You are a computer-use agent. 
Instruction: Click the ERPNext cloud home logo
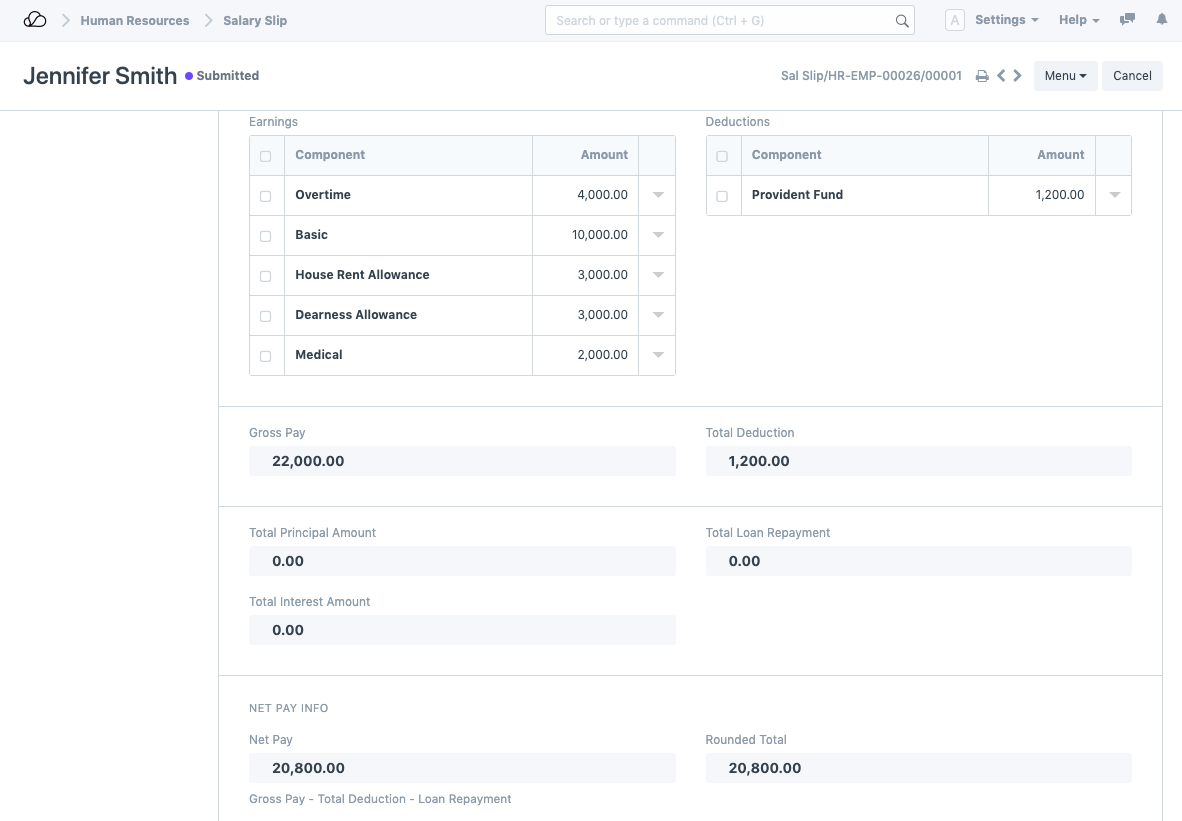coord(35,20)
